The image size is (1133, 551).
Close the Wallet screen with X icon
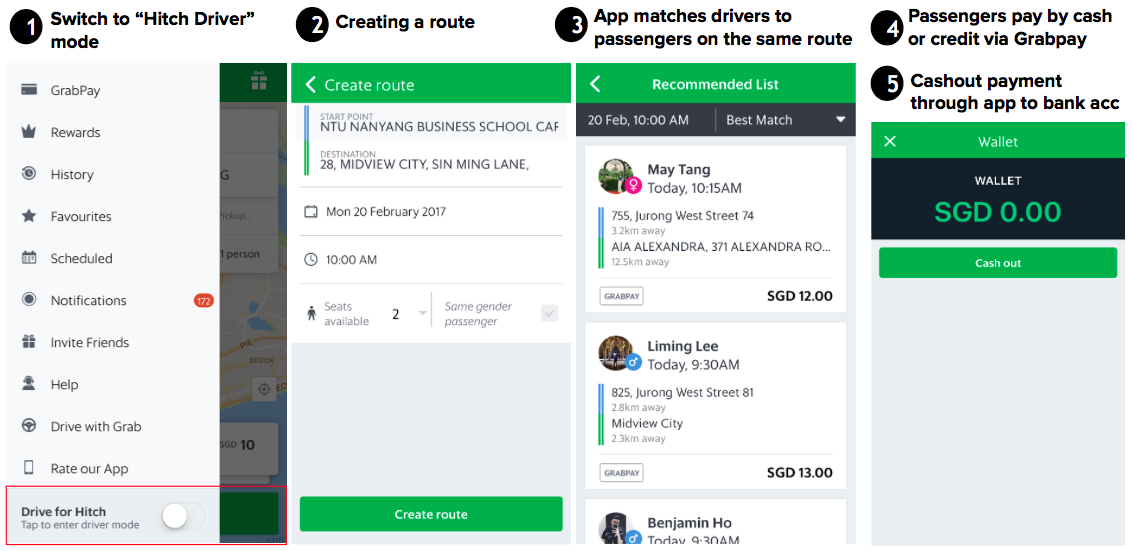[890, 142]
